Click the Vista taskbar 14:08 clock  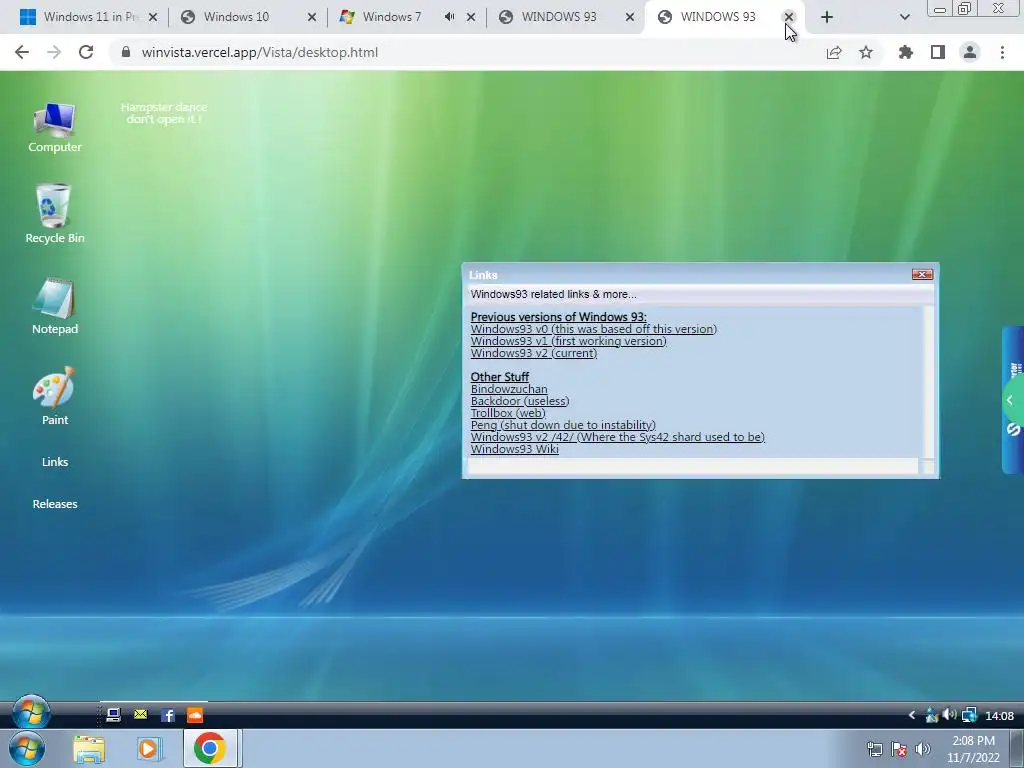(999, 716)
